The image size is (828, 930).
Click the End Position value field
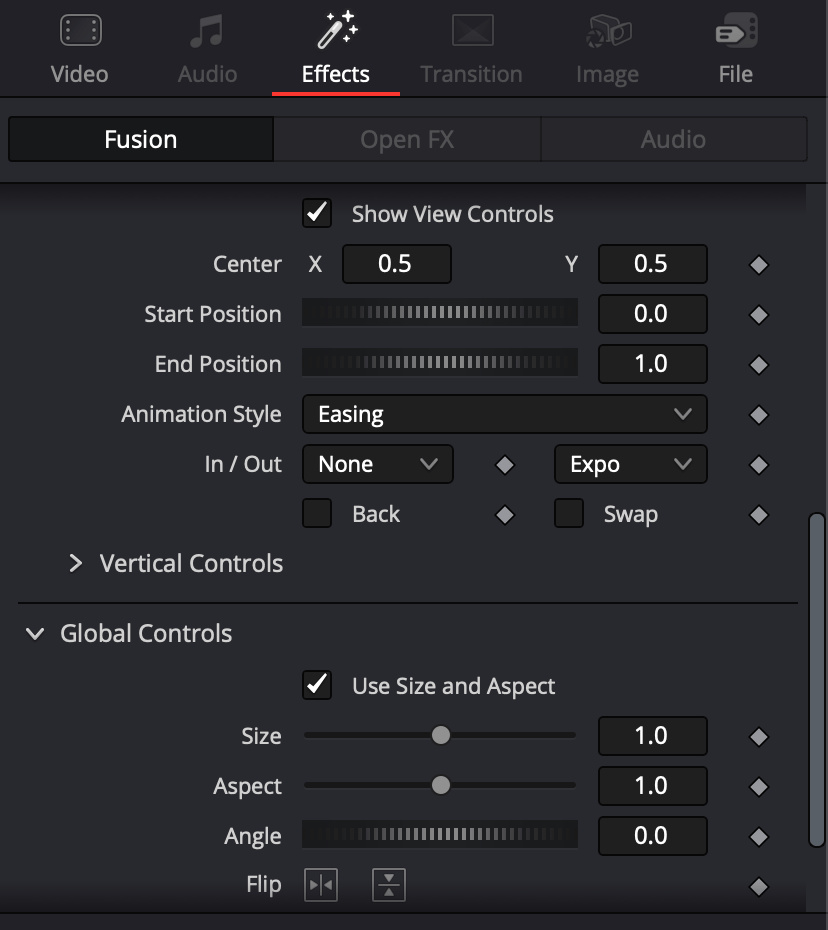click(652, 364)
